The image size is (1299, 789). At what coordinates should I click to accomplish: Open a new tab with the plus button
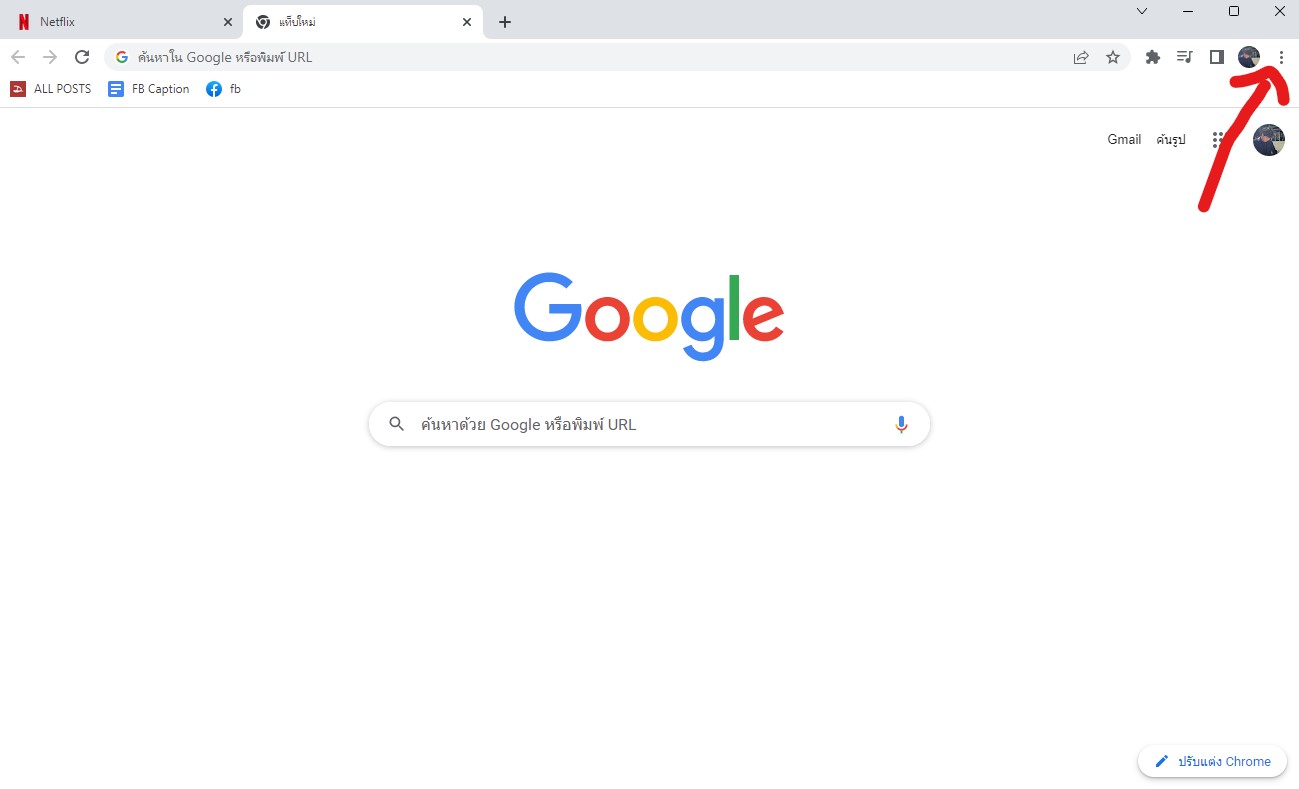[505, 22]
